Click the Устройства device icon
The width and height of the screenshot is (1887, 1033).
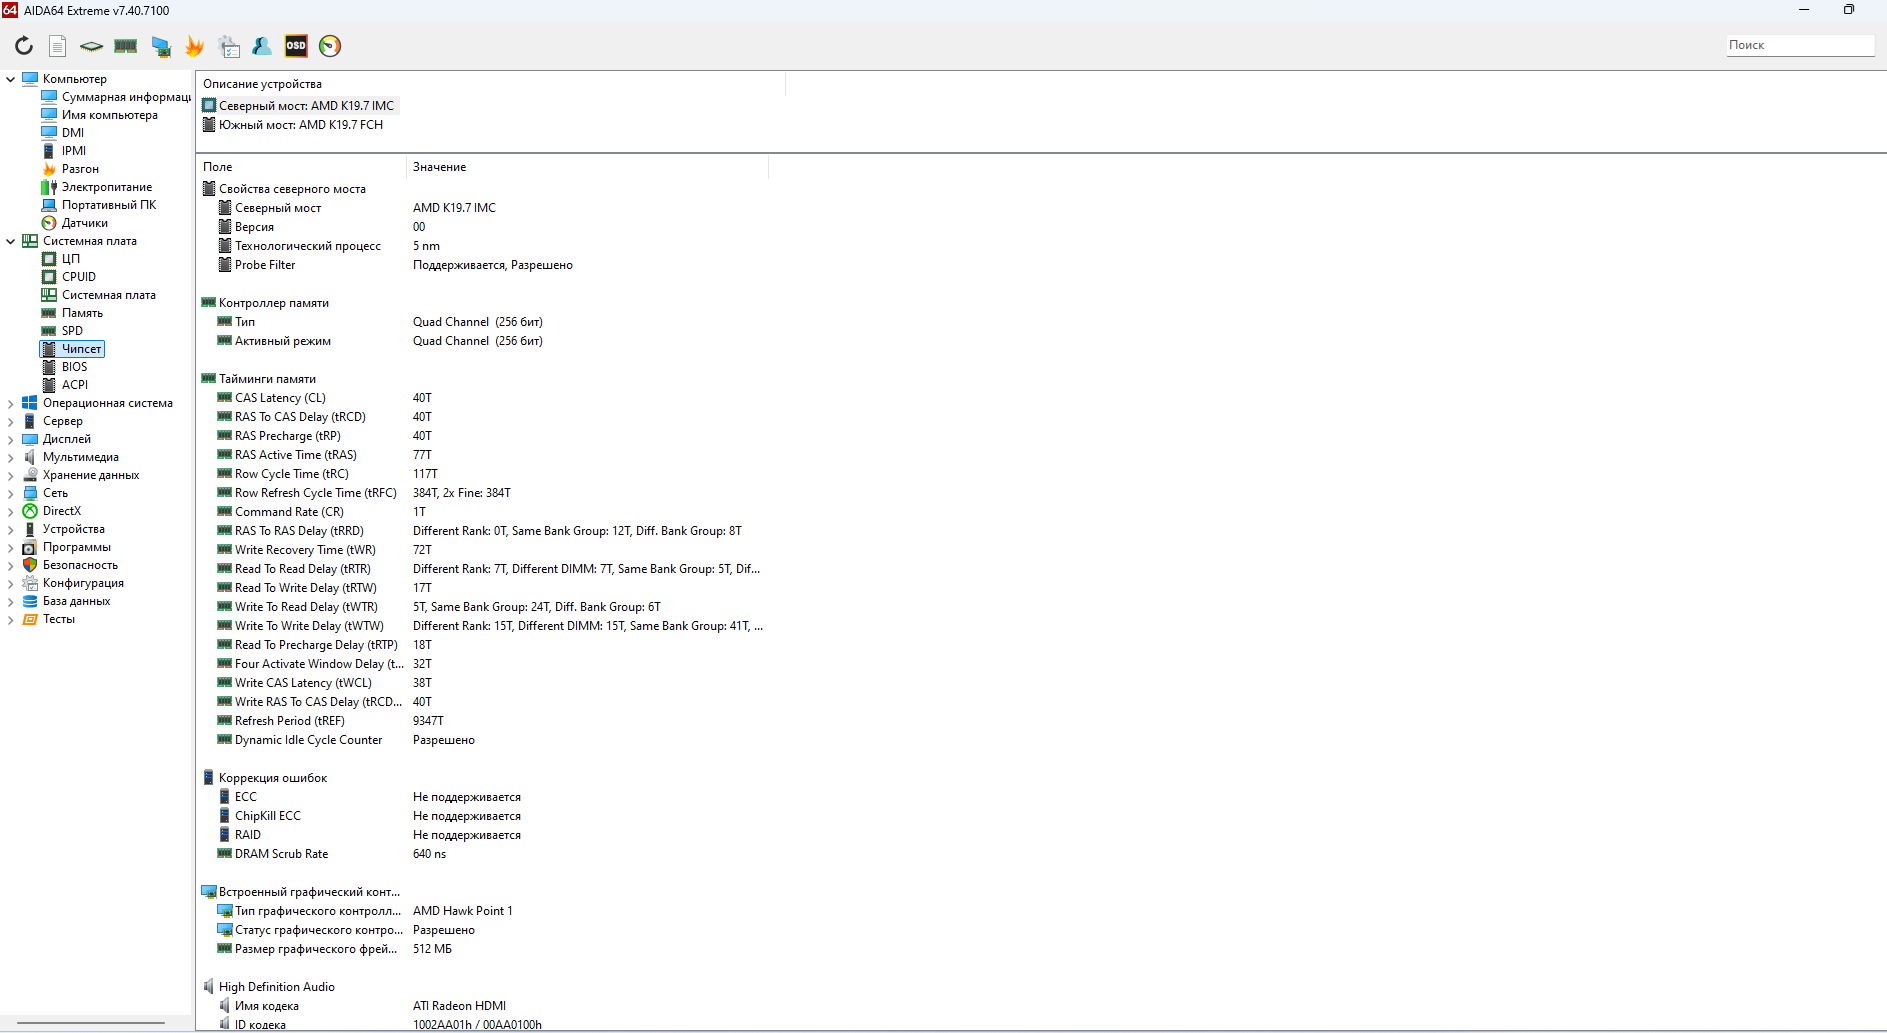(30, 529)
